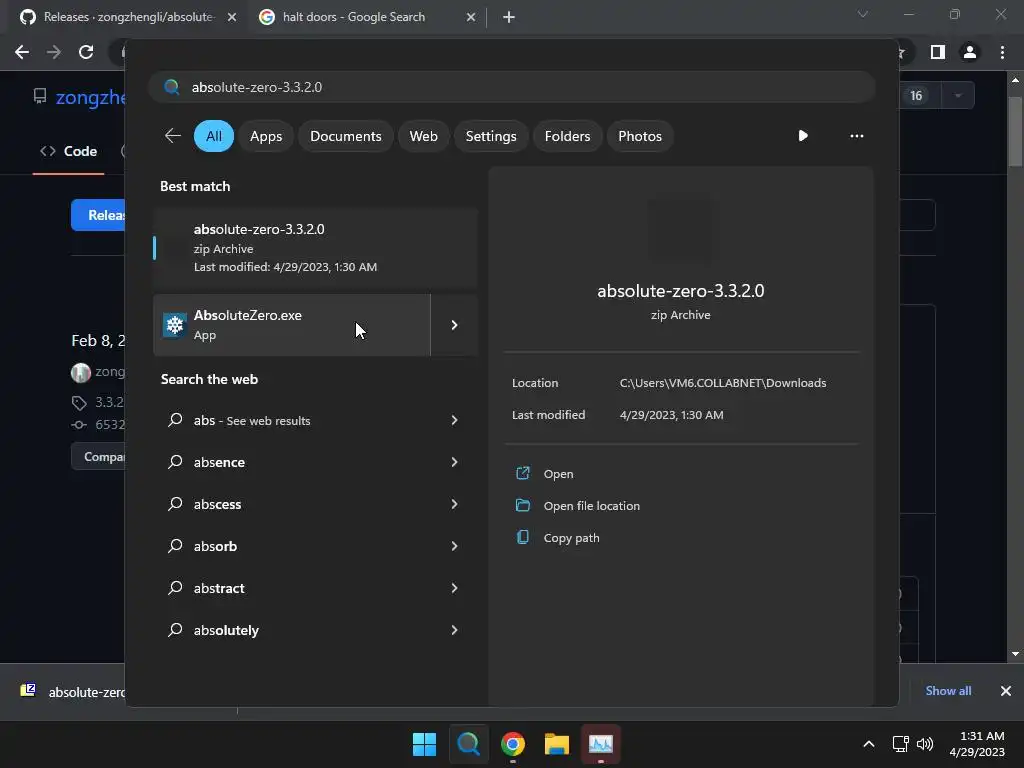Click Open file location text
This screenshot has width=1024, height=768.
(592, 506)
